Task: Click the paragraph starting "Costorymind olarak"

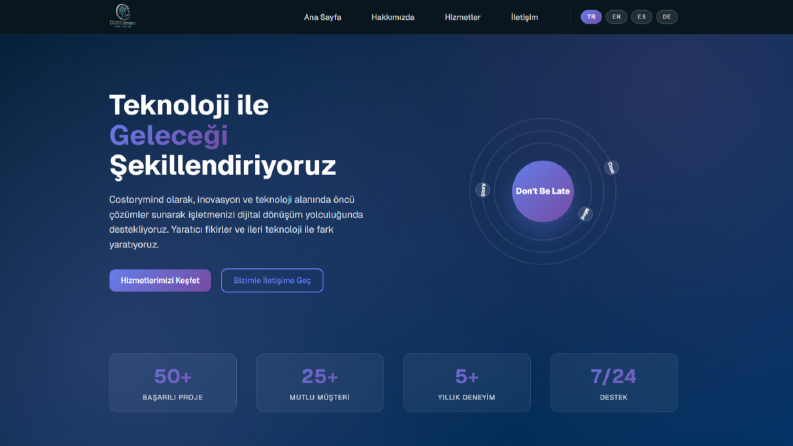Action: (x=236, y=222)
